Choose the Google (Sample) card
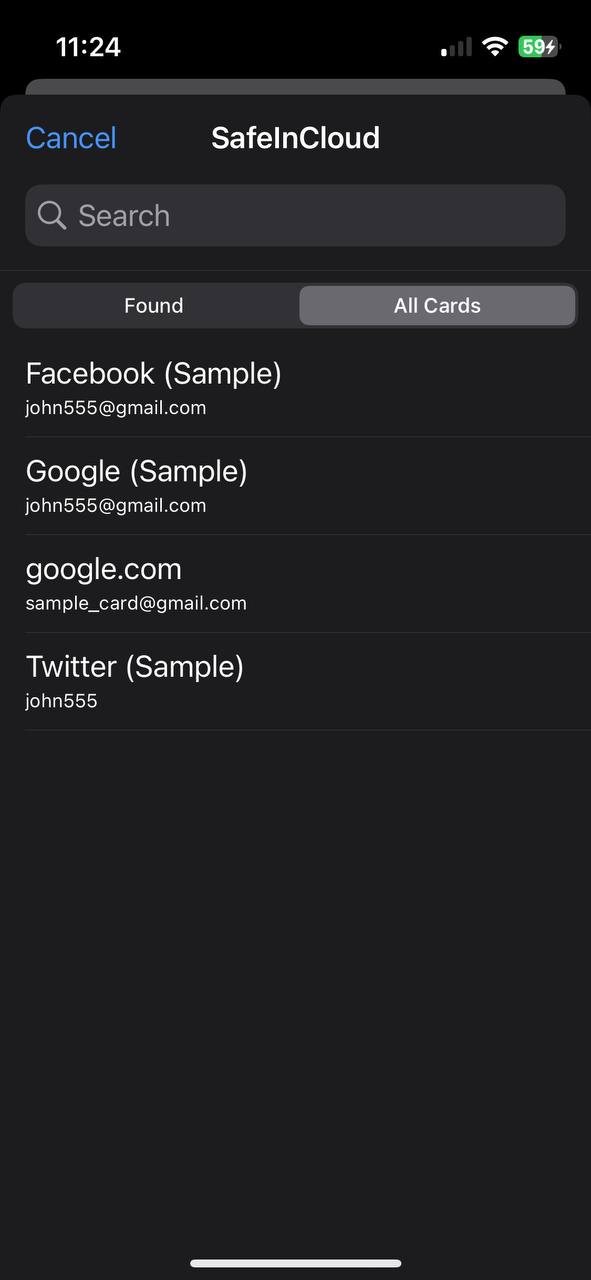The width and height of the screenshot is (591, 1280). click(x=295, y=486)
